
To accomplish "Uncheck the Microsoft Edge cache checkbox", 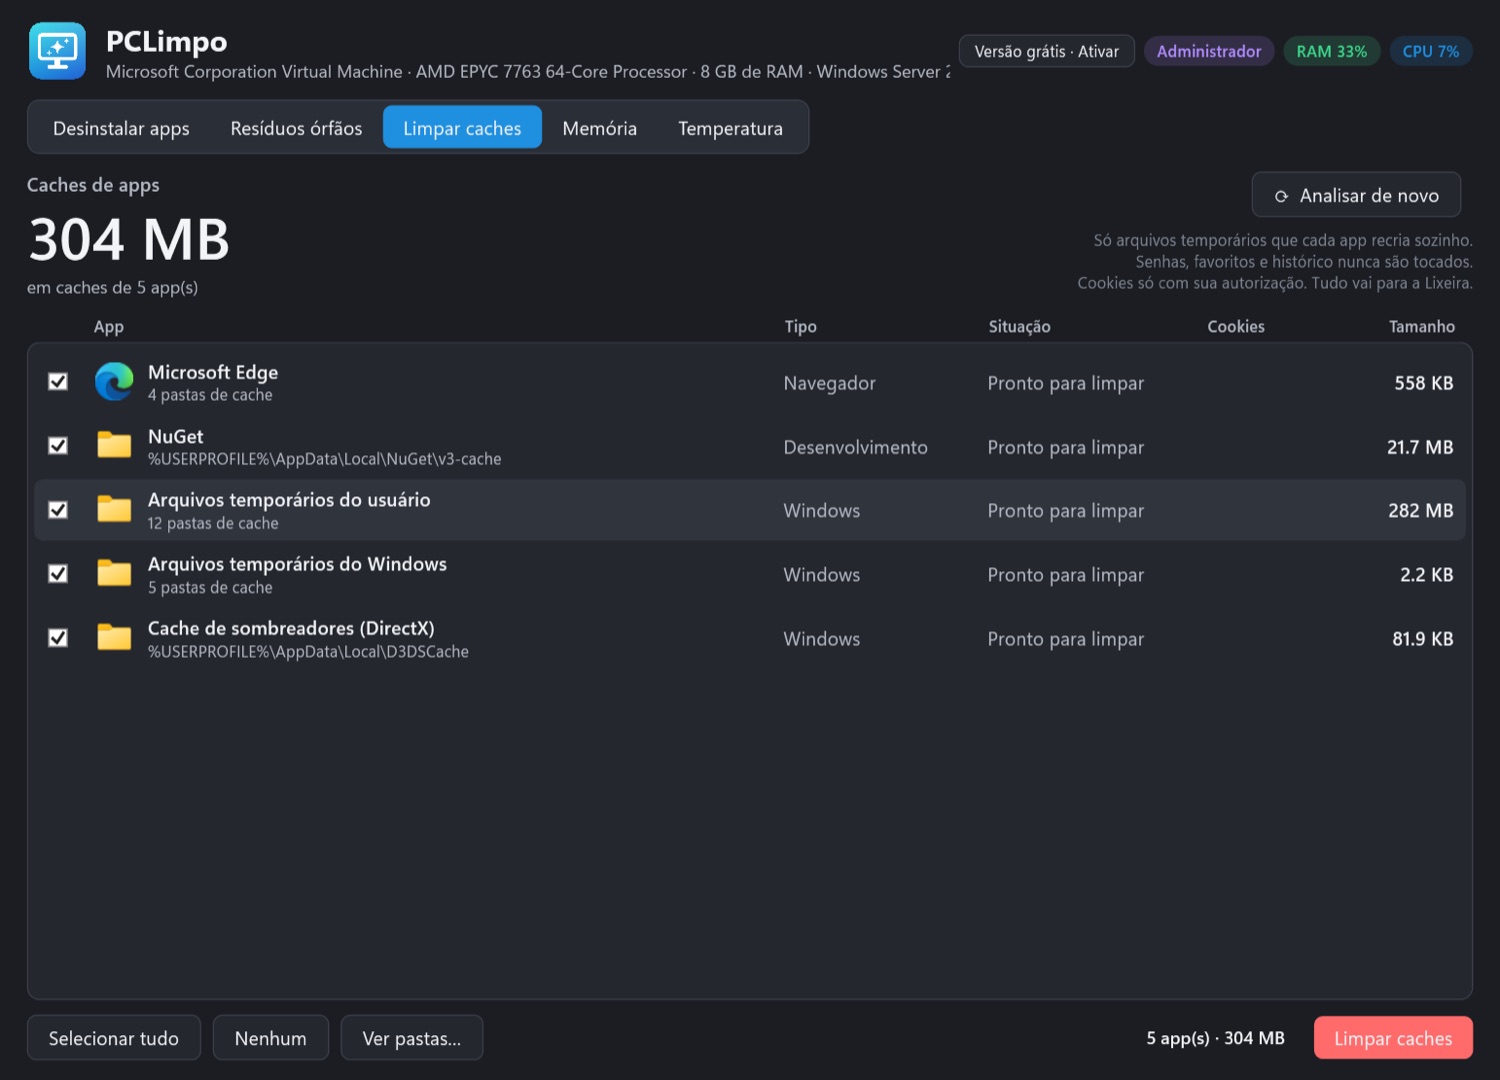I will click(x=58, y=382).
